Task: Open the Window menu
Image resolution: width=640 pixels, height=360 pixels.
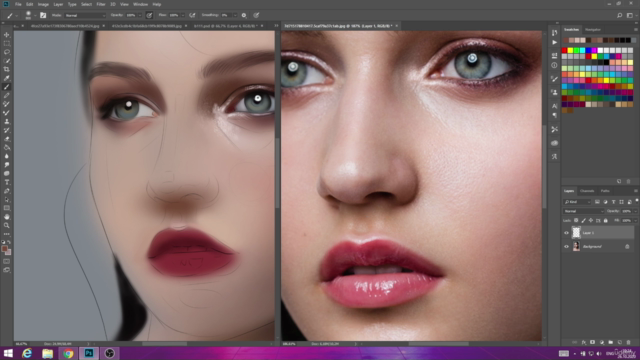Action: (x=140, y=4)
